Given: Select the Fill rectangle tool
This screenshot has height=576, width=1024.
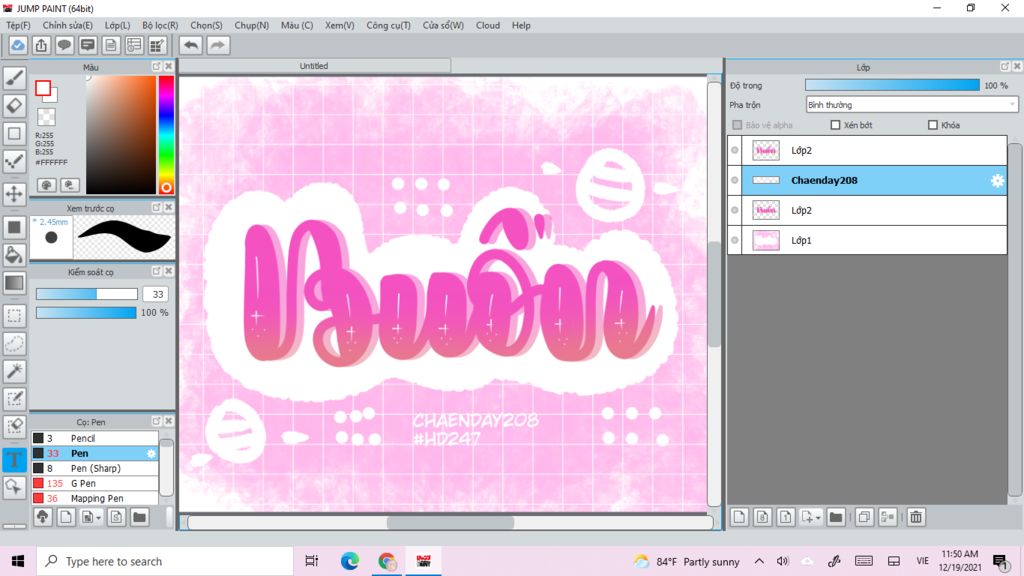Looking at the screenshot, I should [x=14, y=227].
